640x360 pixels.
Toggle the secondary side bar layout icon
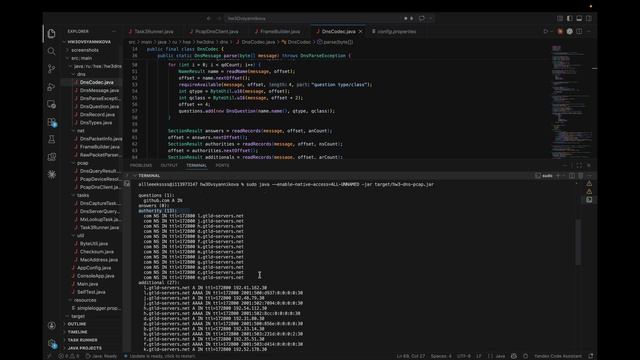pos(589,18)
